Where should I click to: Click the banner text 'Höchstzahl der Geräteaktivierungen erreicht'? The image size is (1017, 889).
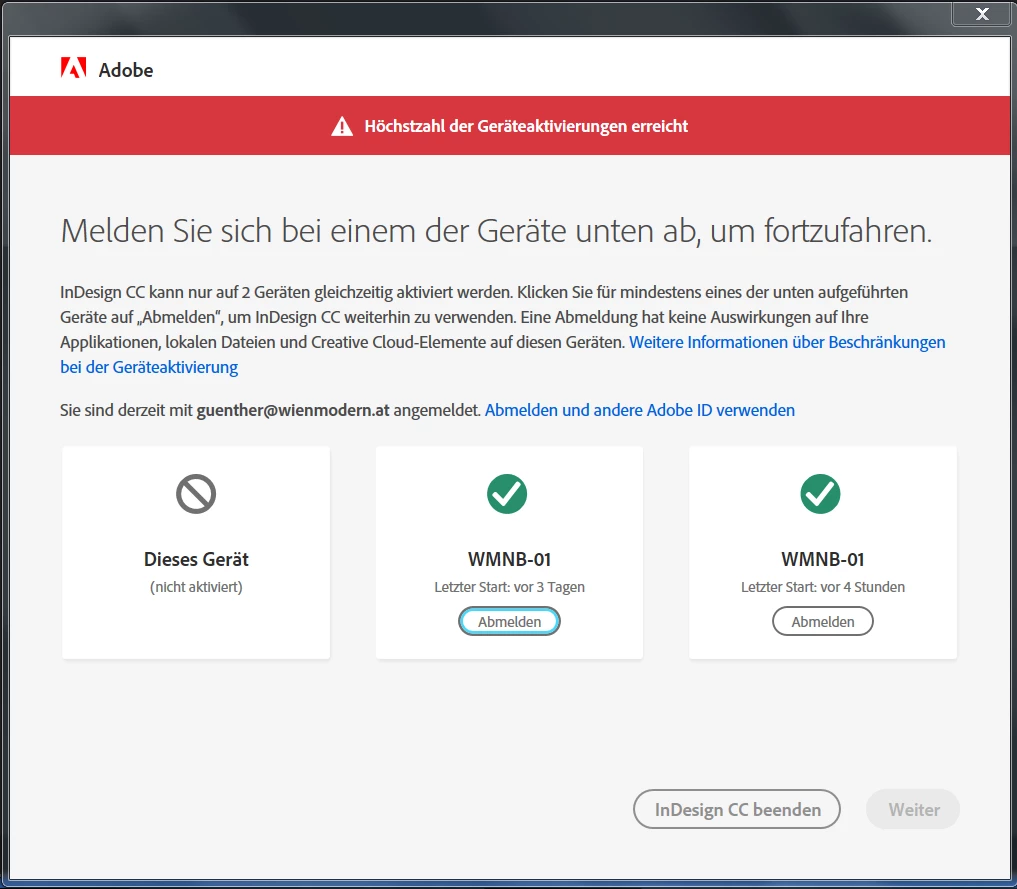(x=526, y=126)
